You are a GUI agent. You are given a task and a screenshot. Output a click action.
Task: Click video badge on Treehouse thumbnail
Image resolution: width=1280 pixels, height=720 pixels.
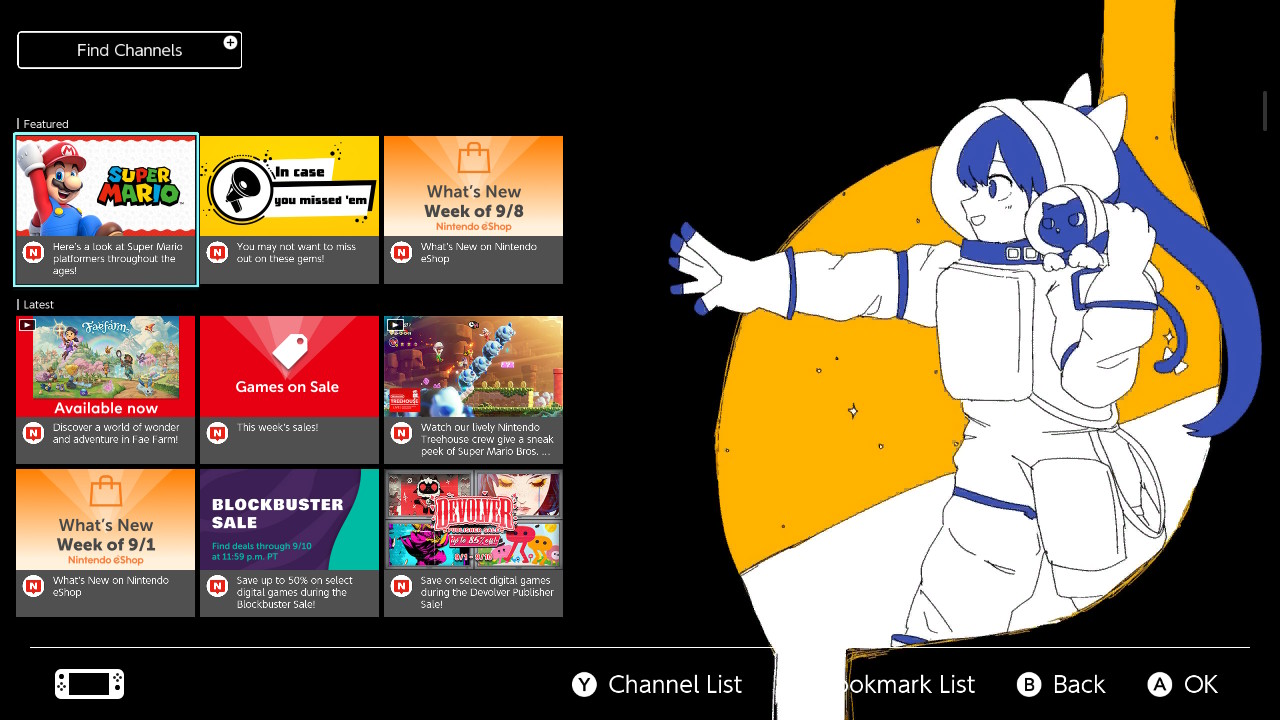click(395, 324)
